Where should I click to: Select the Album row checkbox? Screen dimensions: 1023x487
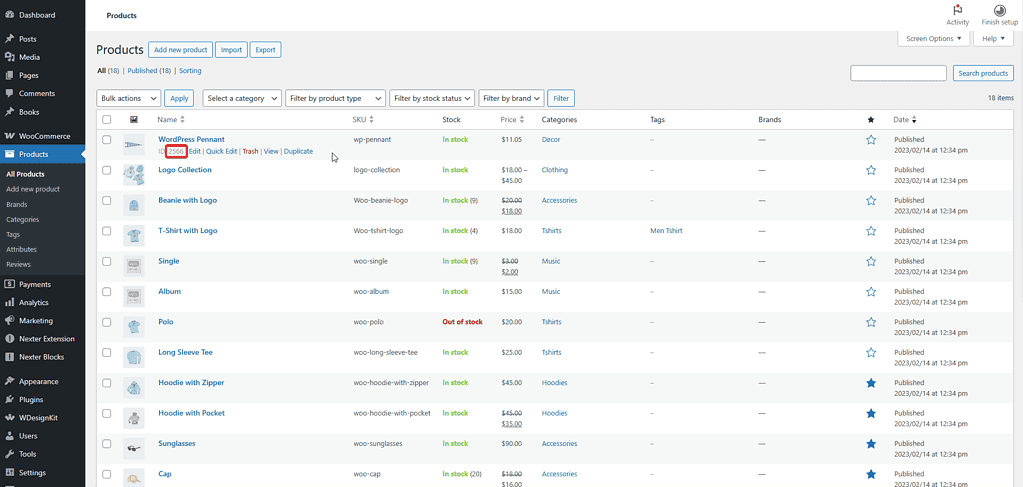click(x=107, y=292)
